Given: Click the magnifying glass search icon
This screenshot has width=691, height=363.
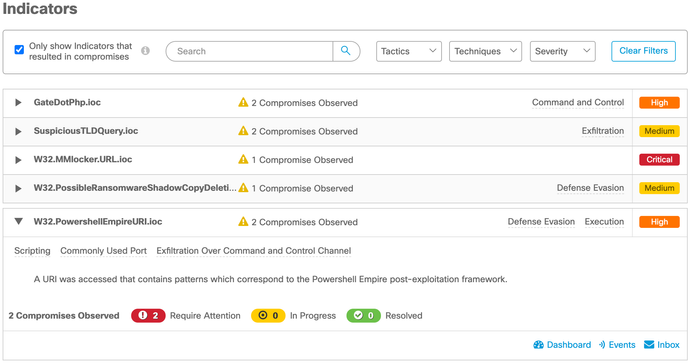Looking at the screenshot, I should [x=346, y=51].
